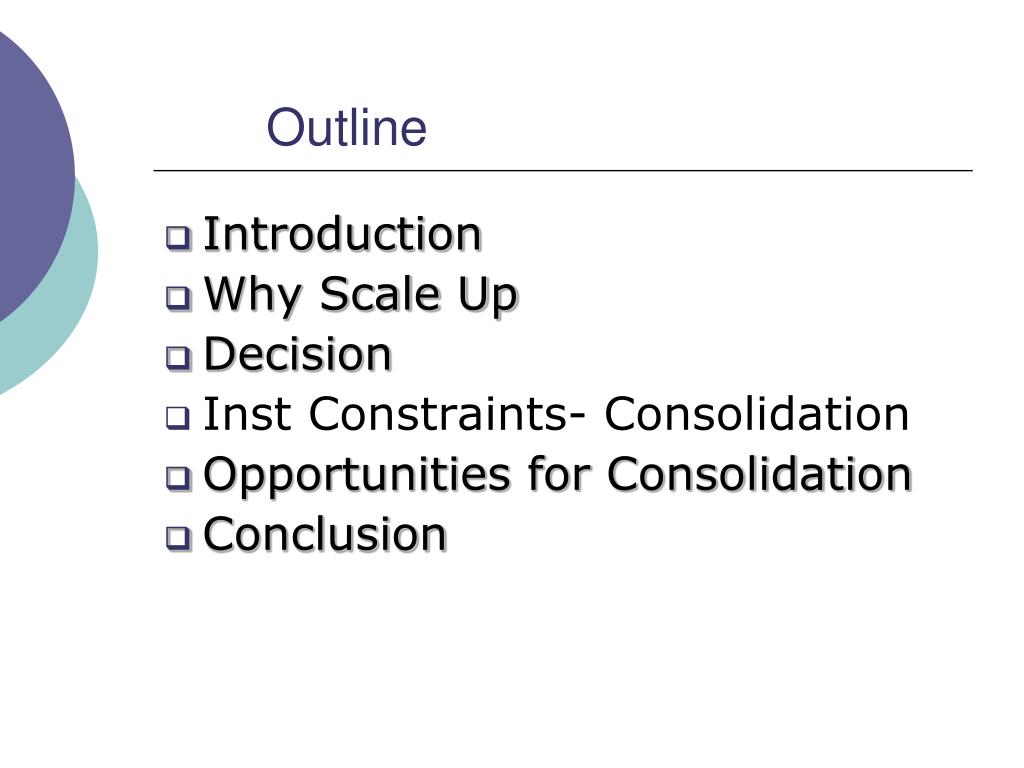Click the square bullet before Introduction

[x=178, y=238]
